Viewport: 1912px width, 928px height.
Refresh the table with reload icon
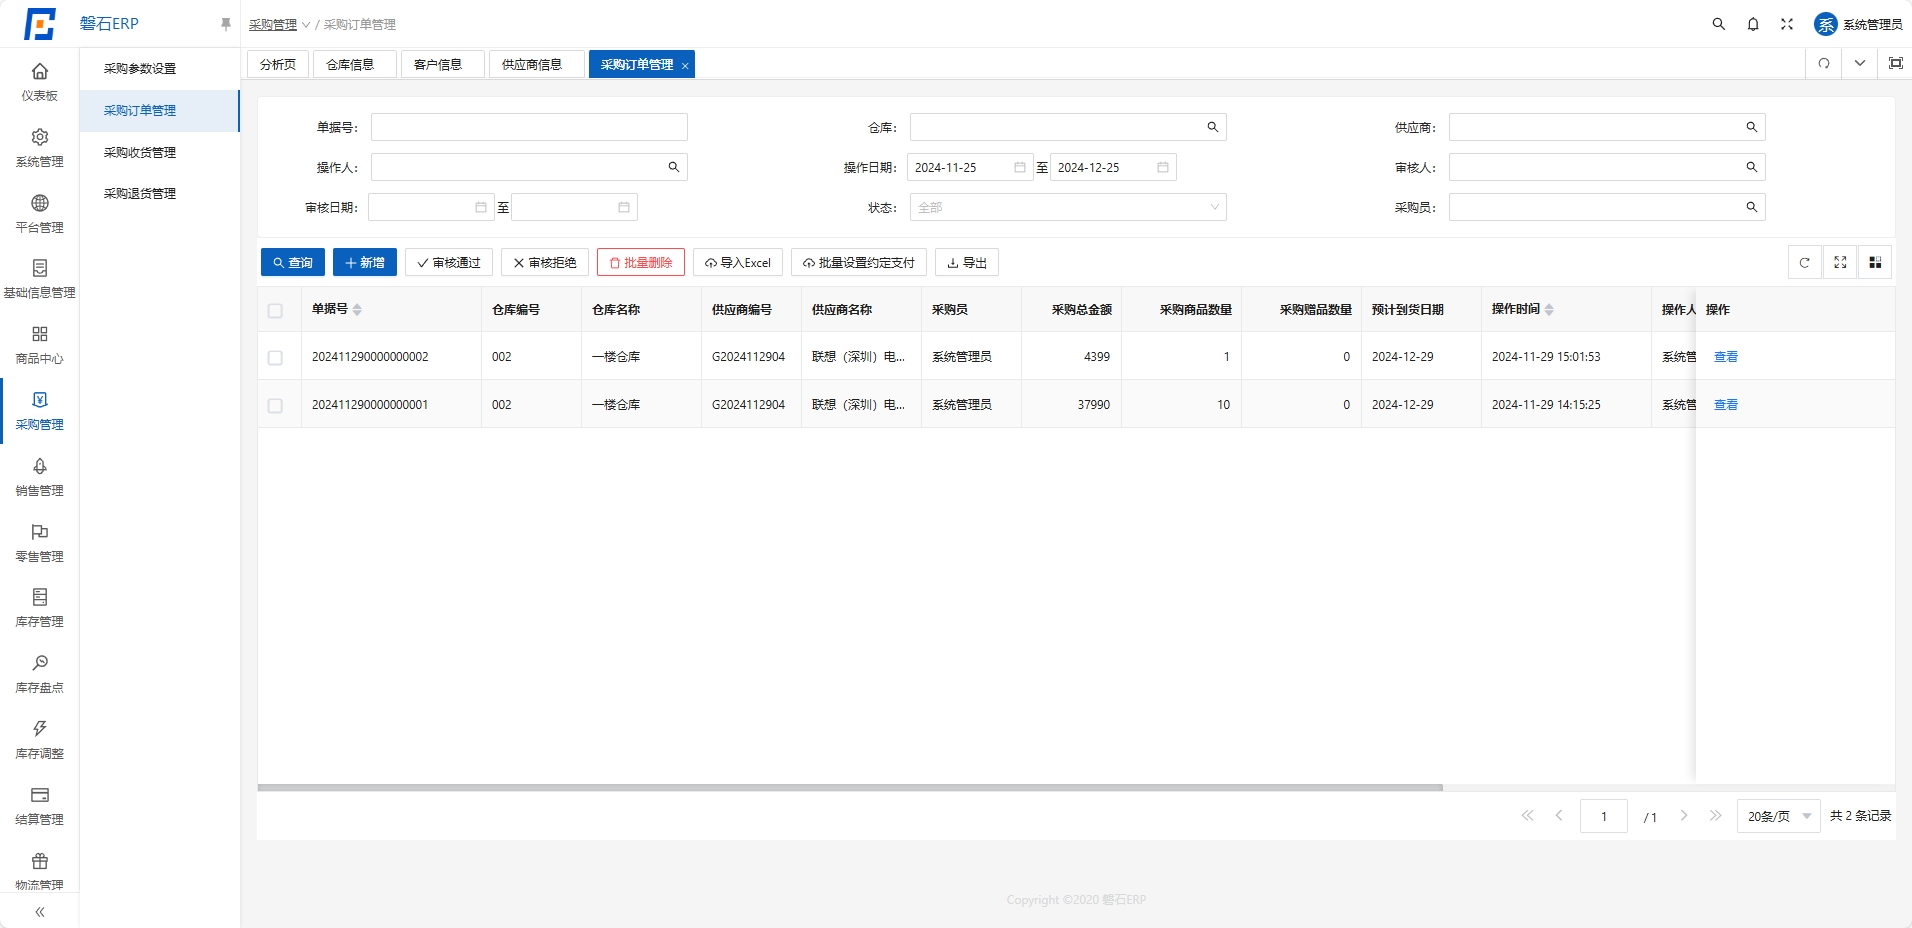1805,263
